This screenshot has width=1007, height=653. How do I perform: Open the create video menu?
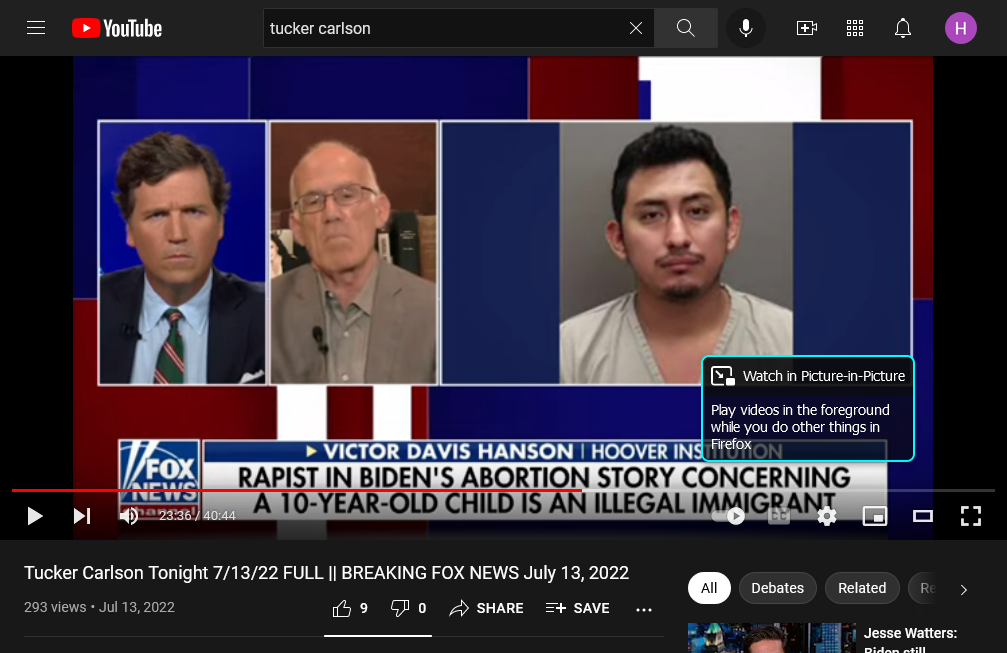coord(807,28)
